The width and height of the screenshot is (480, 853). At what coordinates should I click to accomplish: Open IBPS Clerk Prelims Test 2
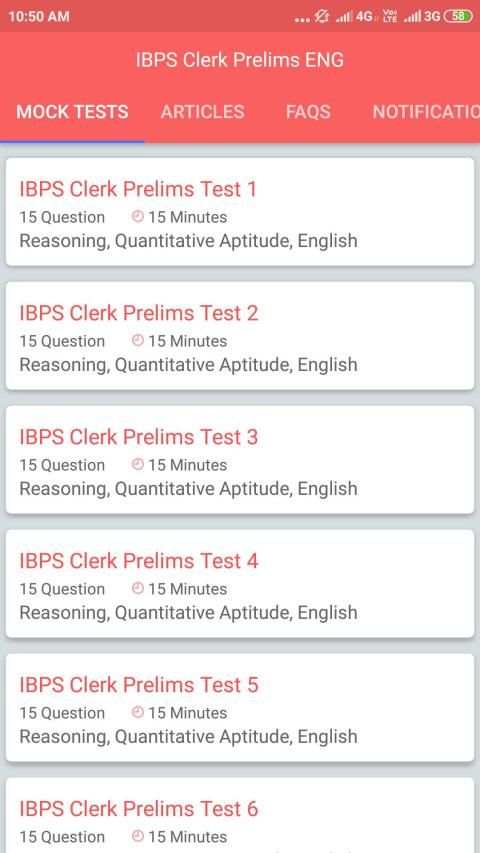point(240,336)
